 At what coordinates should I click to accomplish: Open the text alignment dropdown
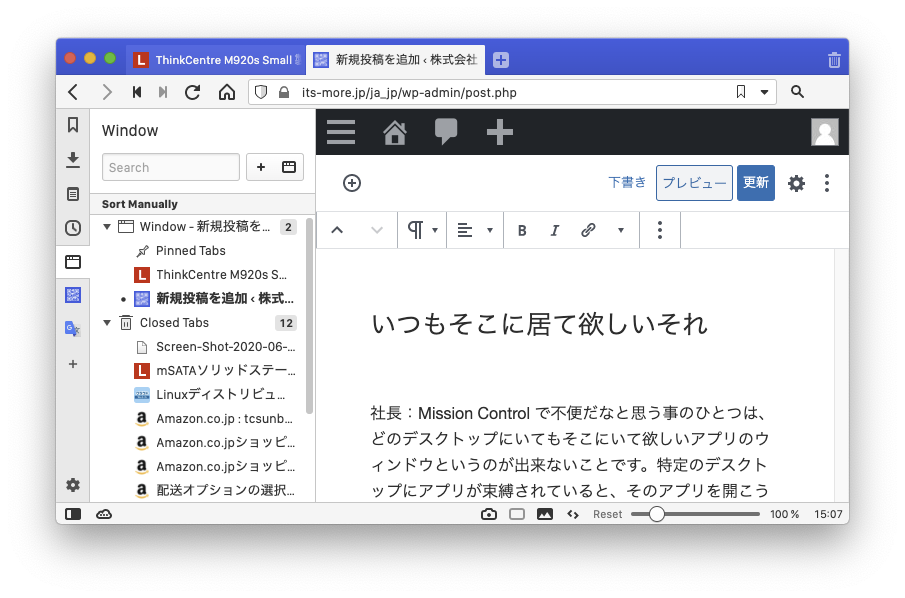click(x=474, y=230)
